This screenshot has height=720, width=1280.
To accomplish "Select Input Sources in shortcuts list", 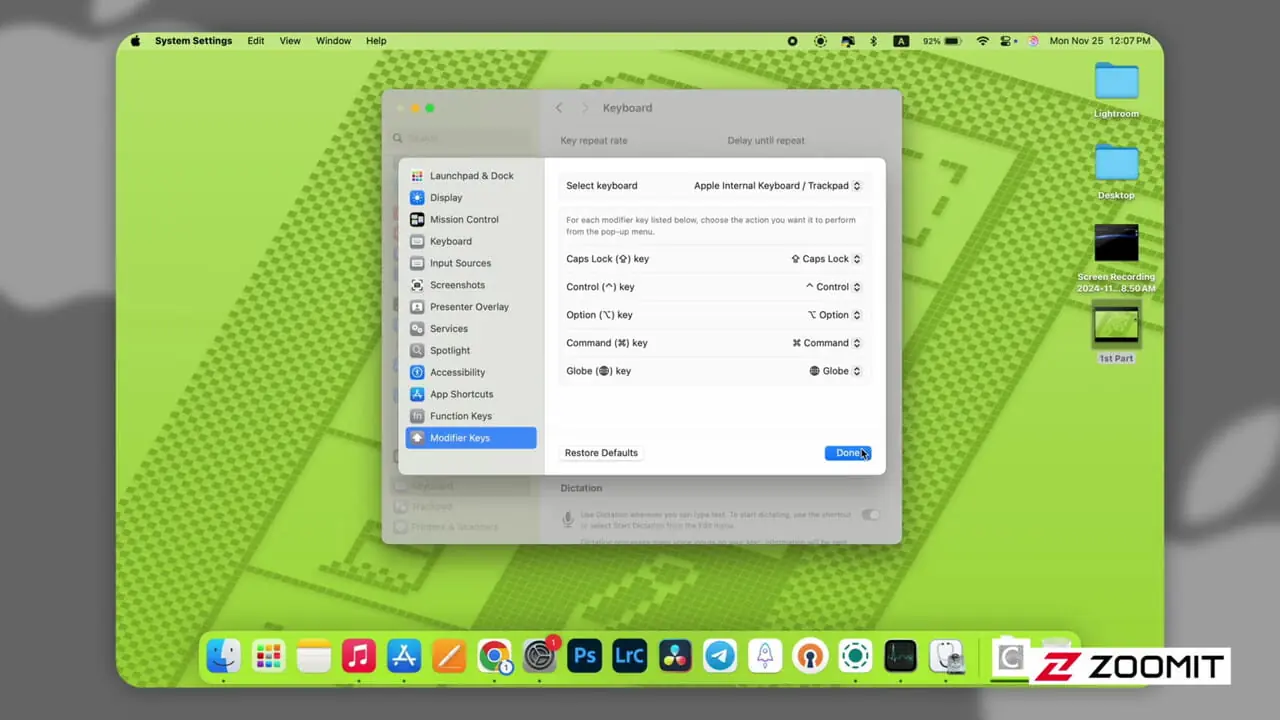I will click(471, 263).
